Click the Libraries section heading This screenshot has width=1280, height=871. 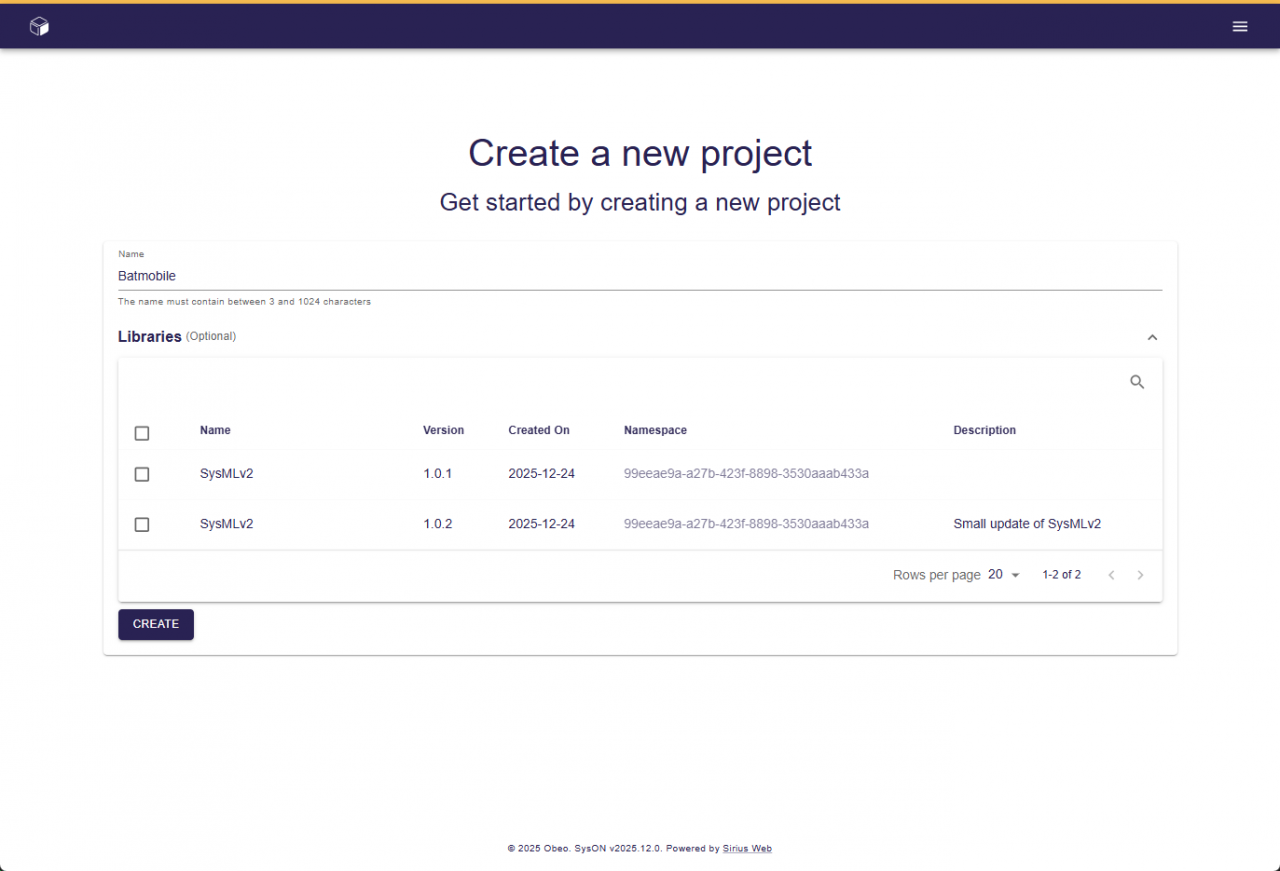click(150, 337)
